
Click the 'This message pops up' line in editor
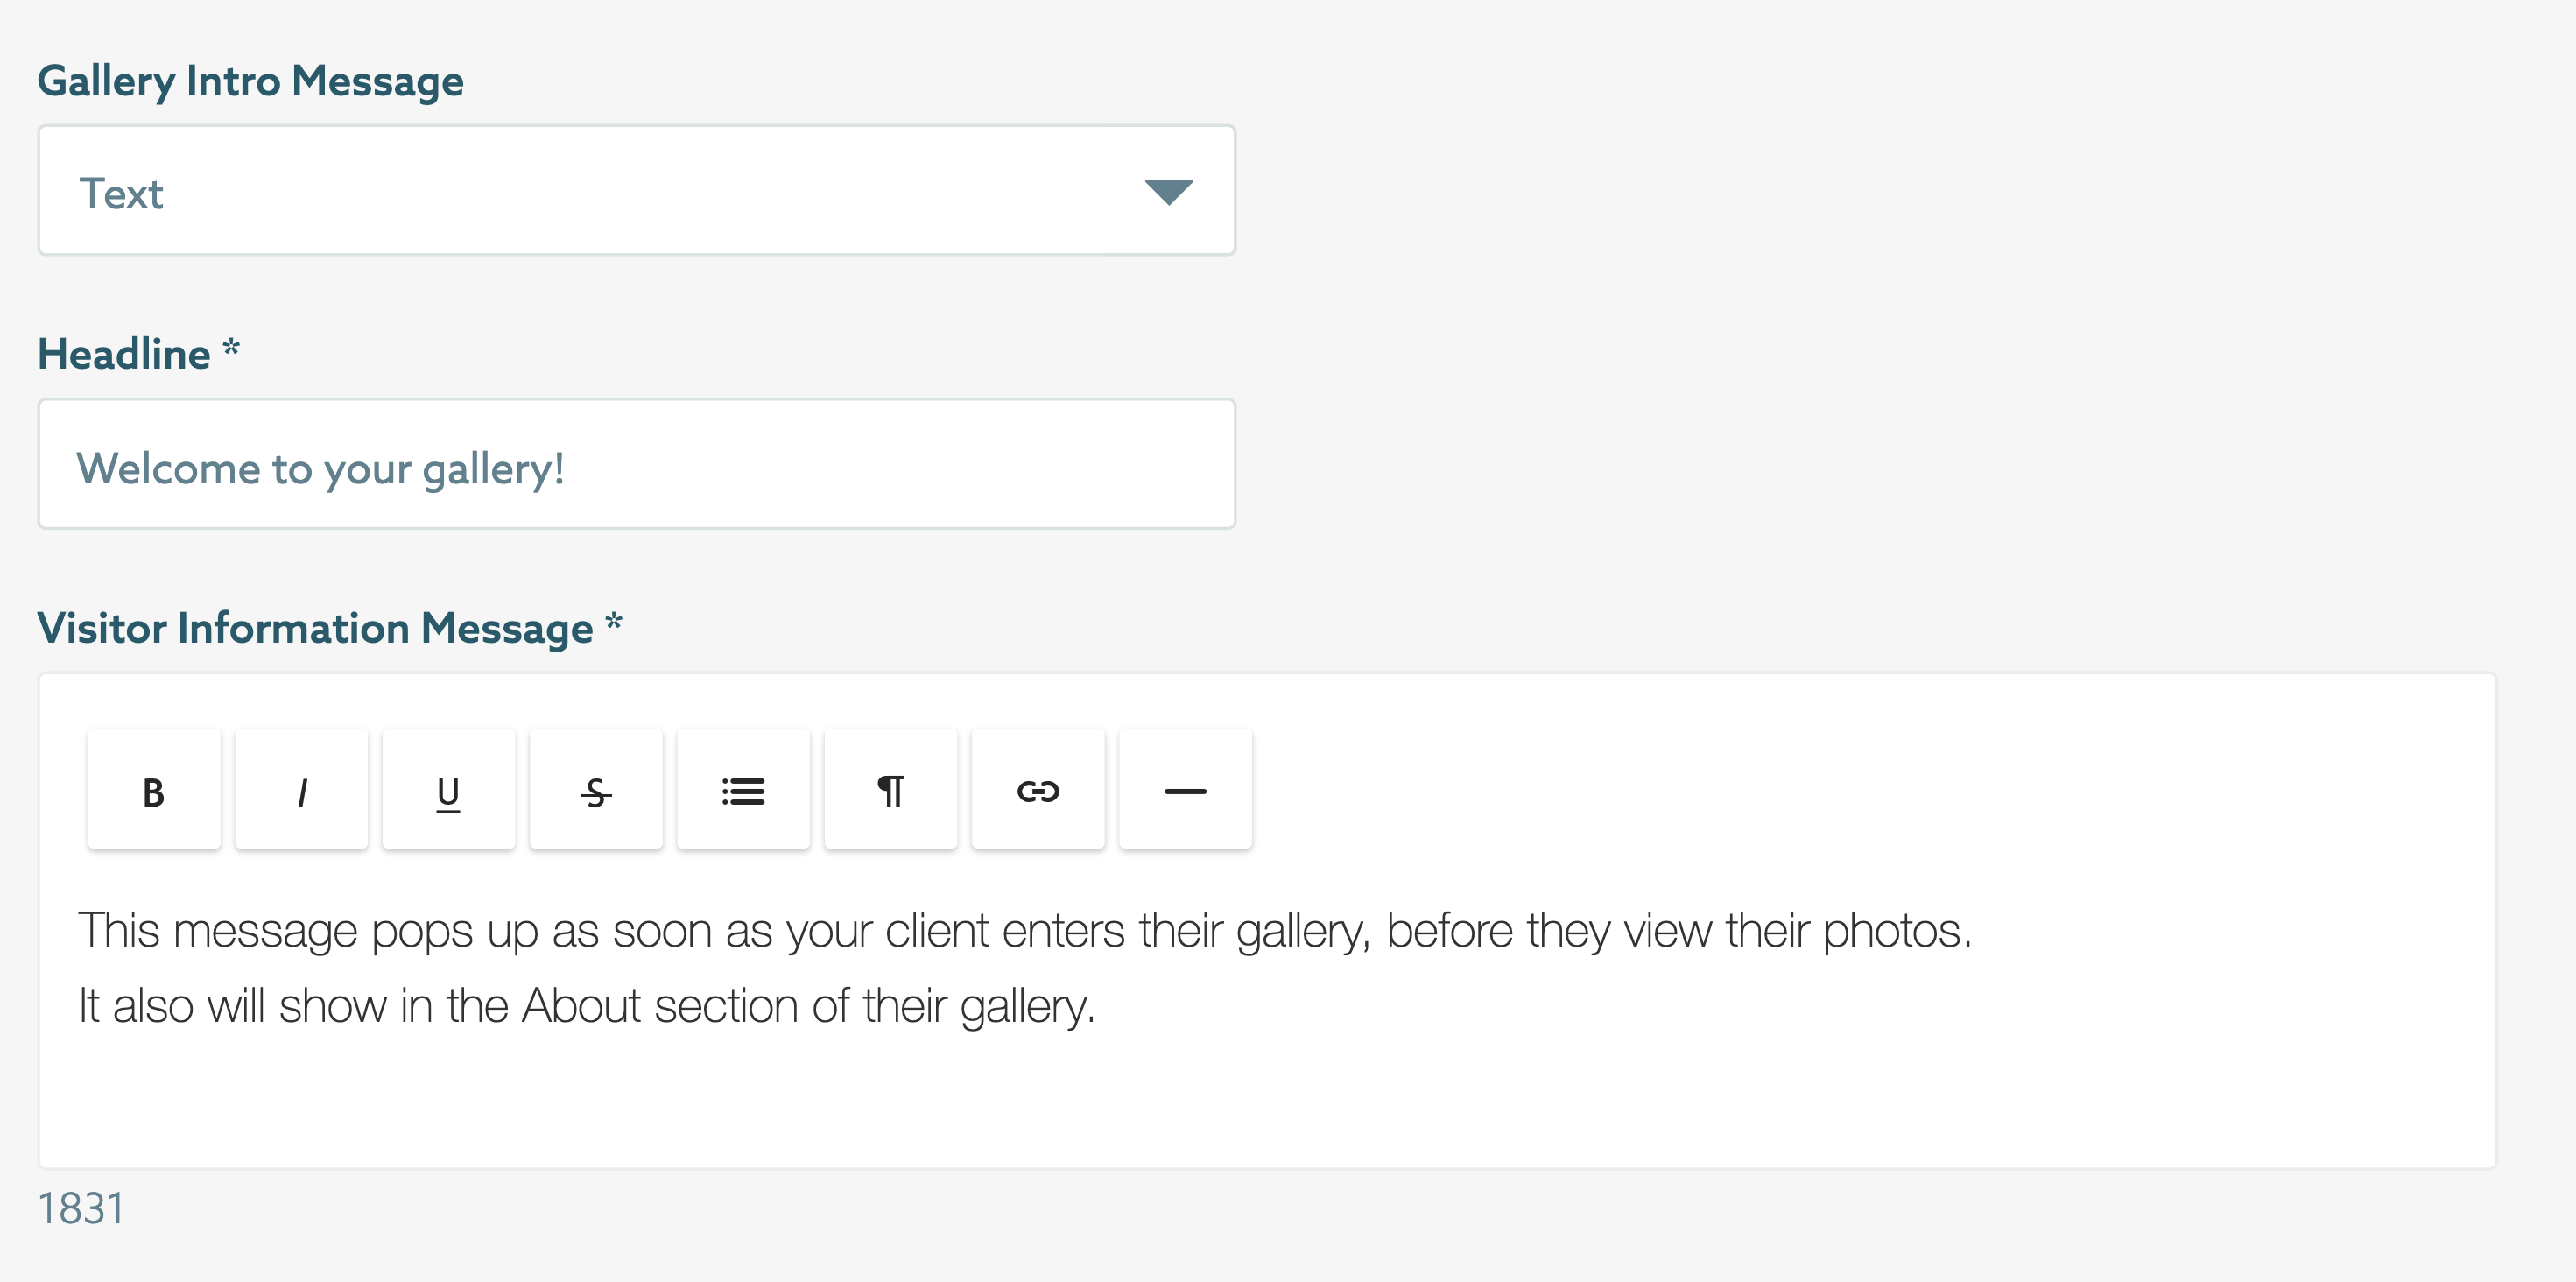pyautogui.click(x=1025, y=931)
